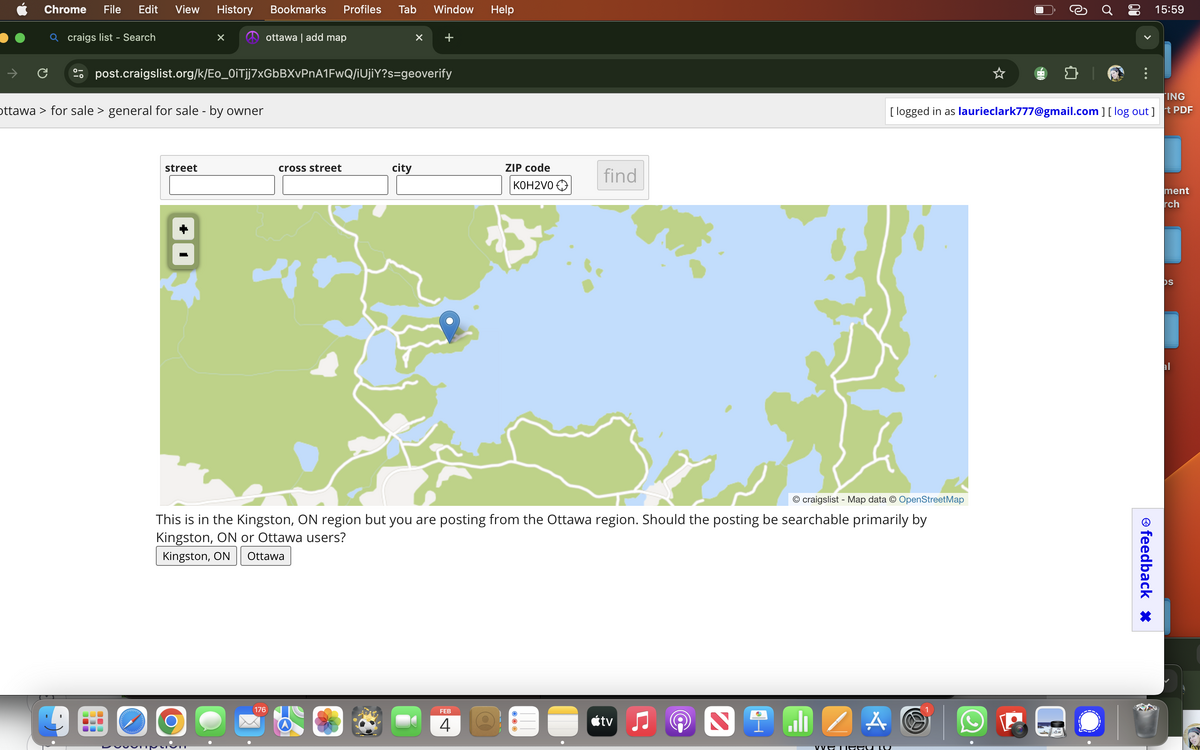Open Finder from the dock
This screenshot has height=750, width=1200.
click(54, 721)
